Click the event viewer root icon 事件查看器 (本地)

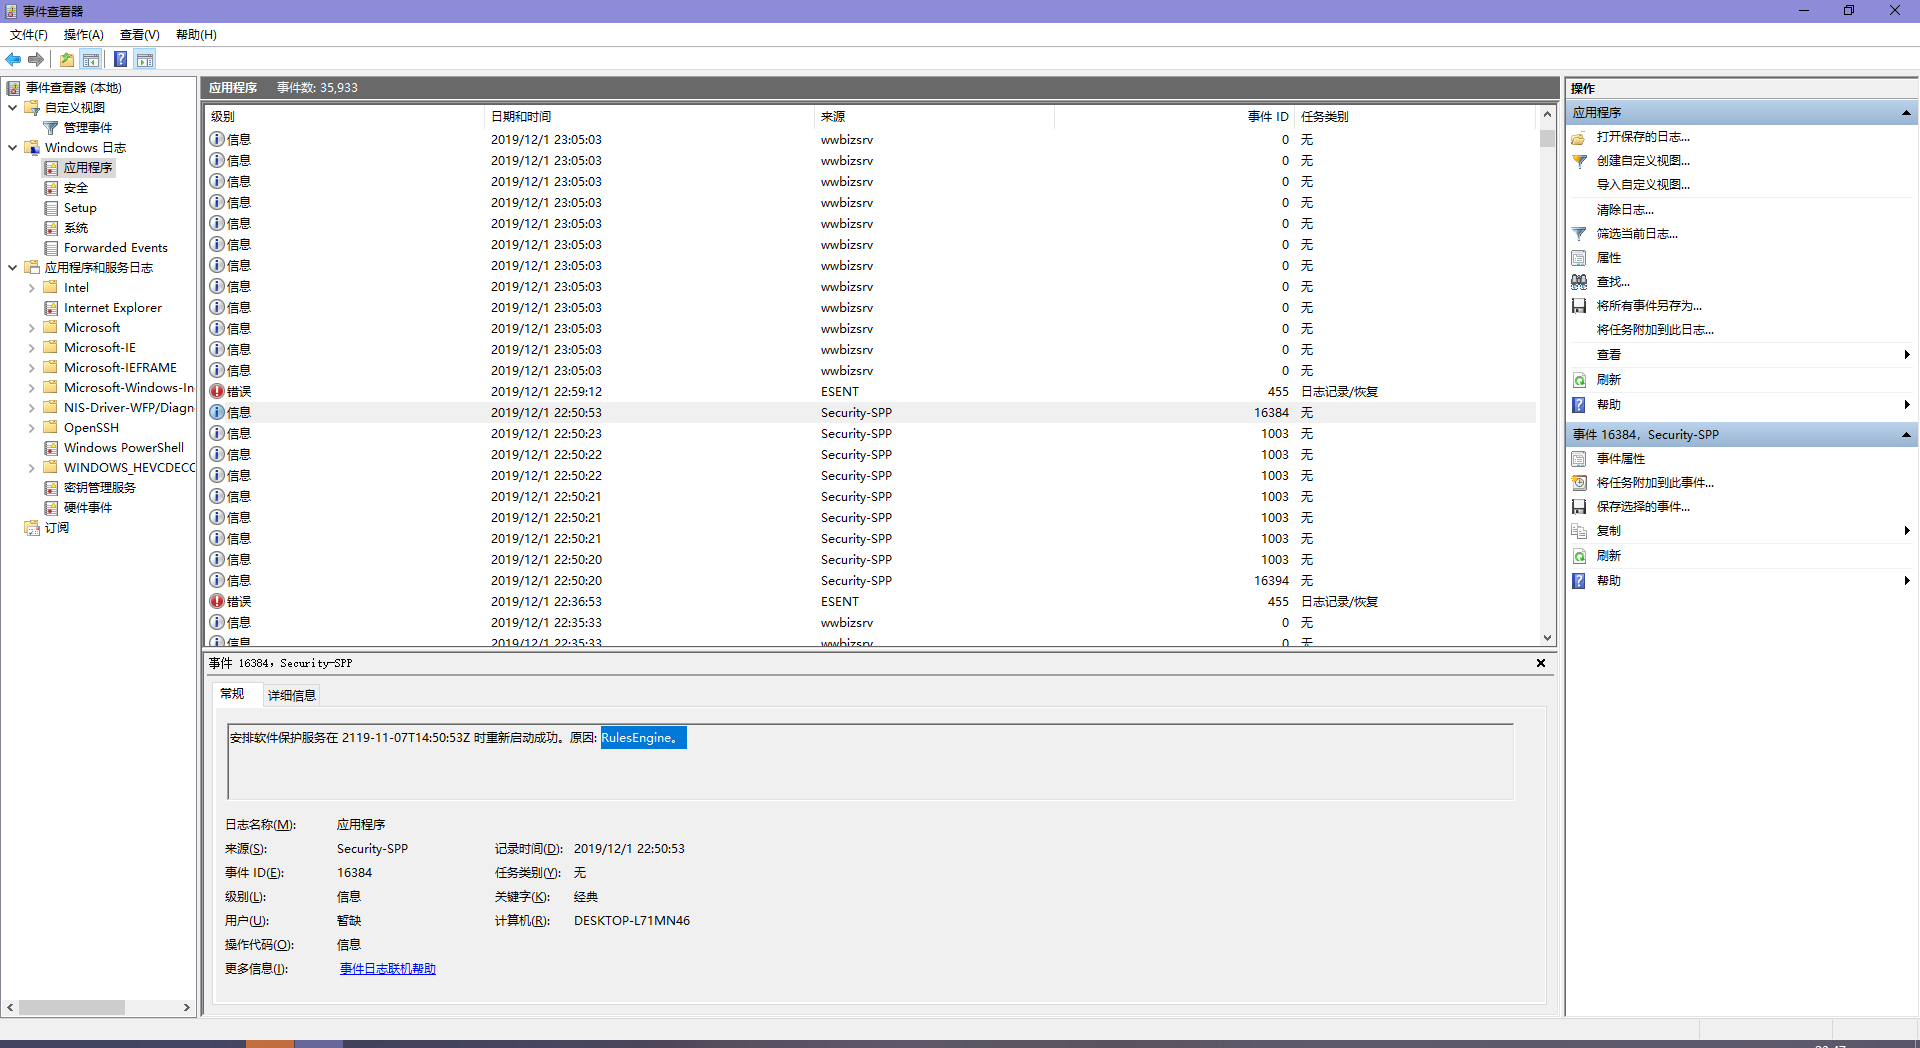point(13,88)
